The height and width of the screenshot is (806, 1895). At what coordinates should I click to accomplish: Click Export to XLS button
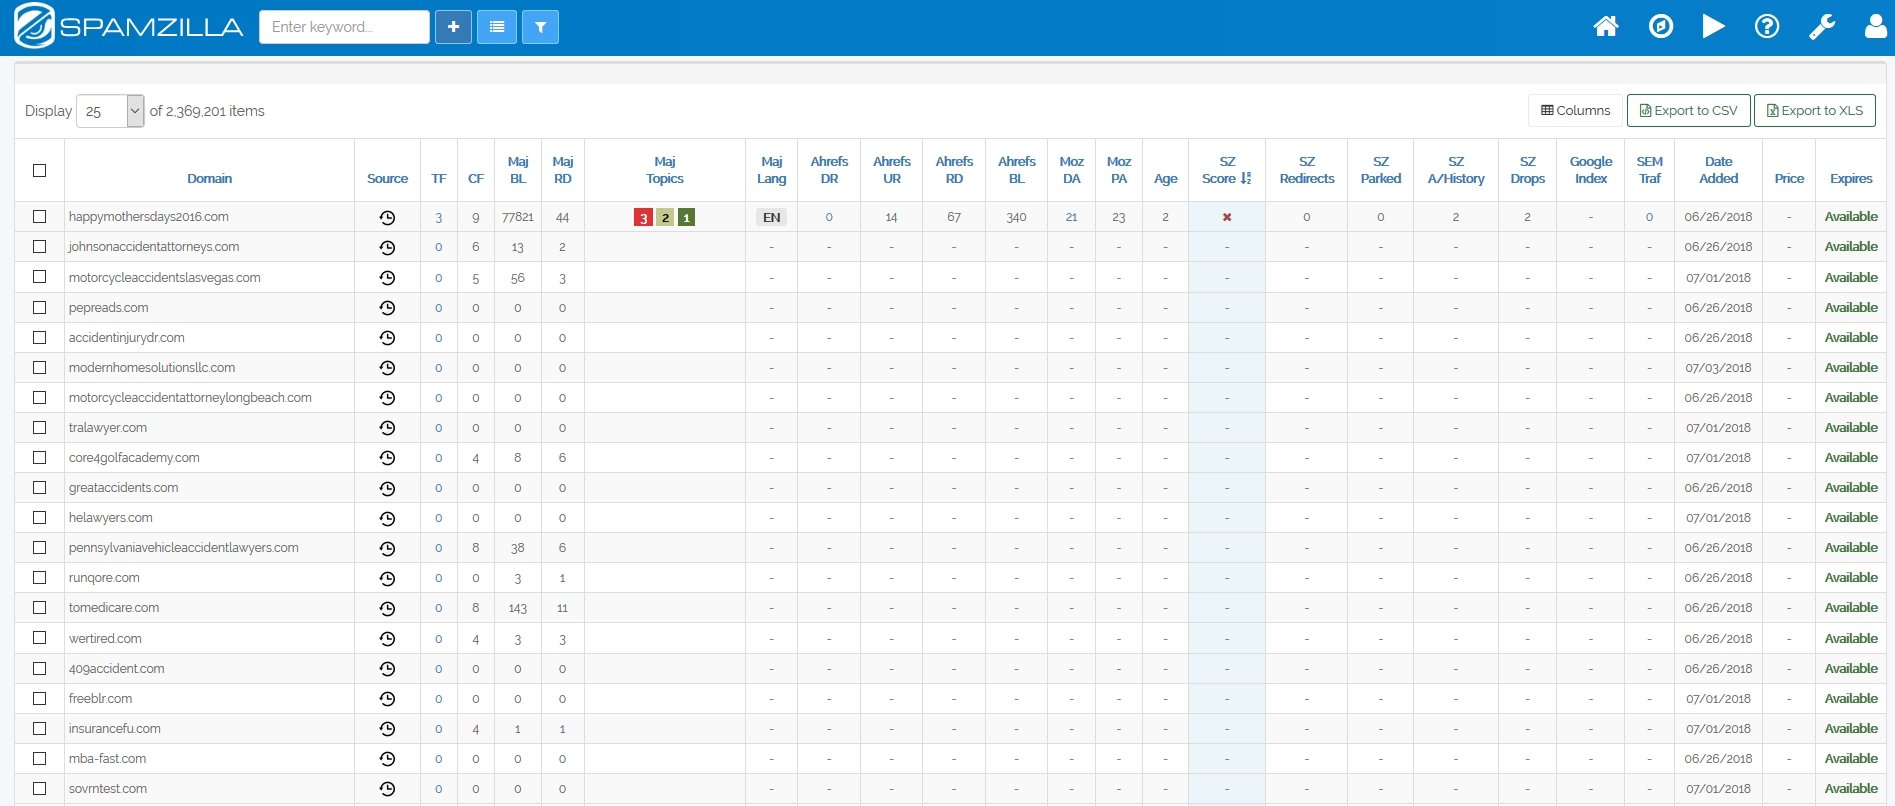click(1814, 111)
